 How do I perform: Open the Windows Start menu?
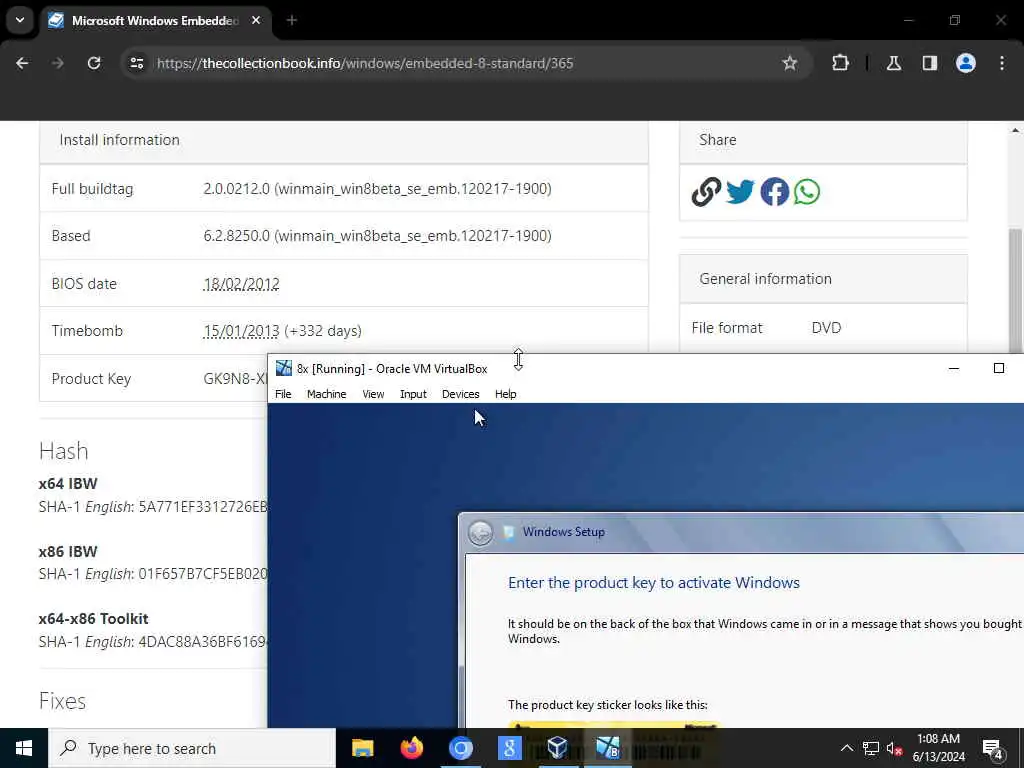[x=24, y=748]
